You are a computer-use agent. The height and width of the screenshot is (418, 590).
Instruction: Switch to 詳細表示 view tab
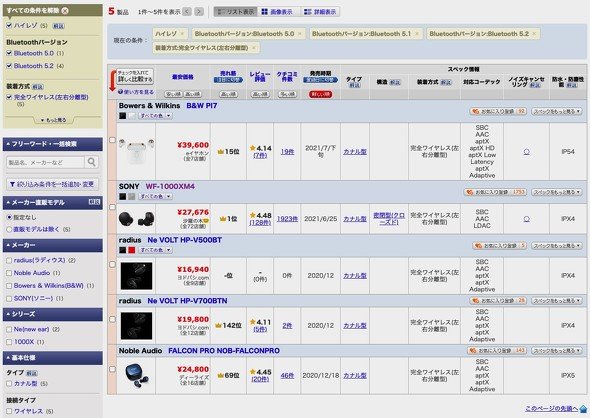(320, 12)
